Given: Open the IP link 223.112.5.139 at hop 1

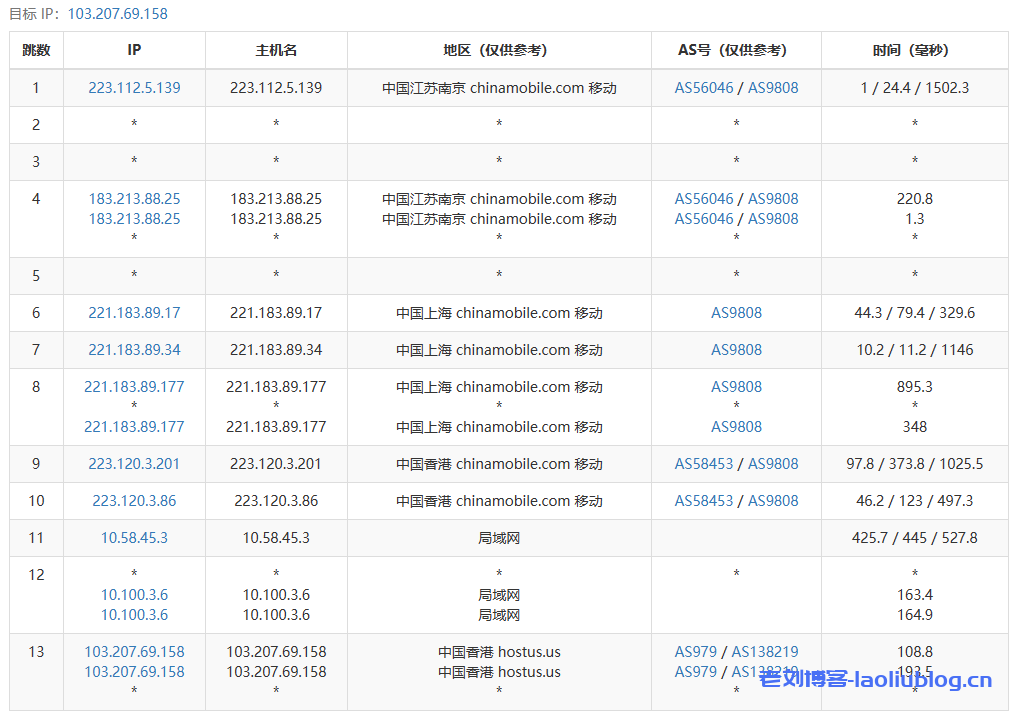Looking at the screenshot, I should 134,88.
